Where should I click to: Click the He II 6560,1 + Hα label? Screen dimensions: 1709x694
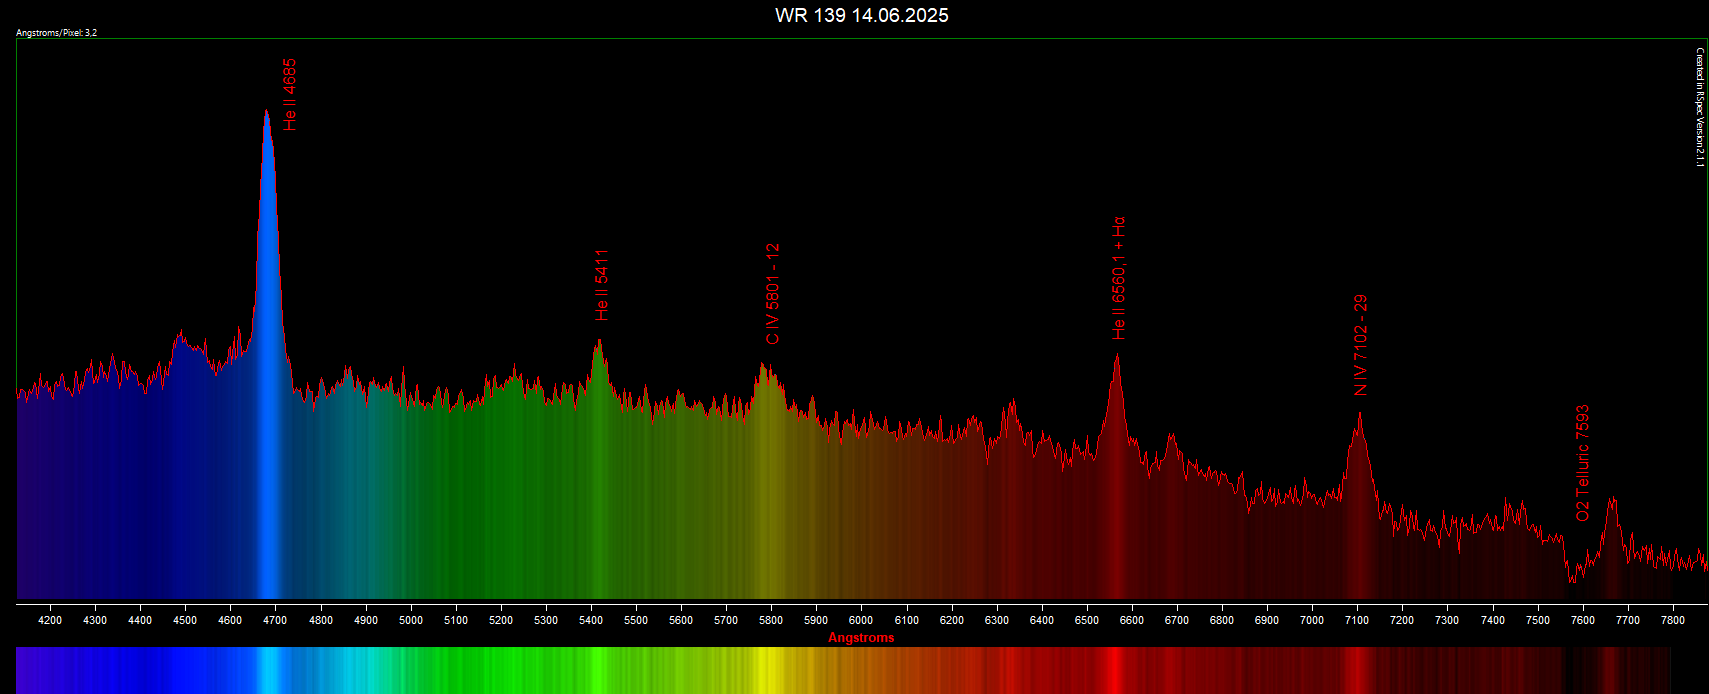tap(1118, 278)
